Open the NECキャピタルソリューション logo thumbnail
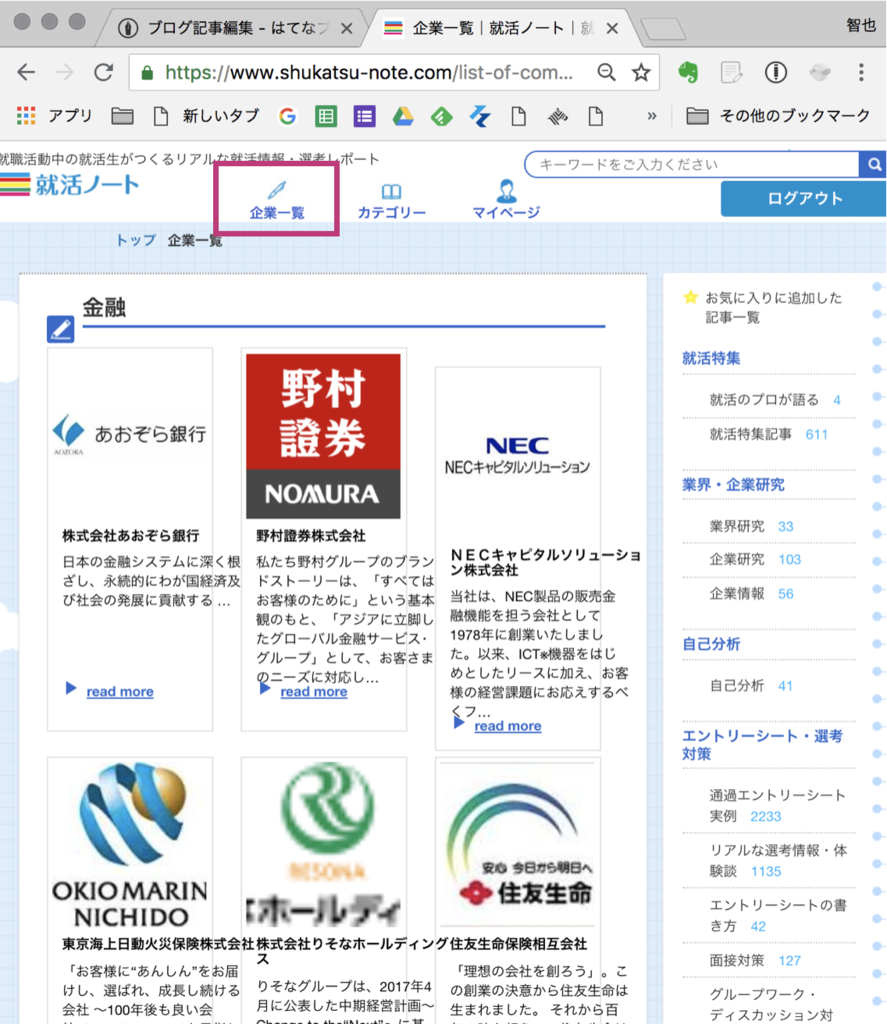The height and width of the screenshot is (1024, 887). click(517, 455)
